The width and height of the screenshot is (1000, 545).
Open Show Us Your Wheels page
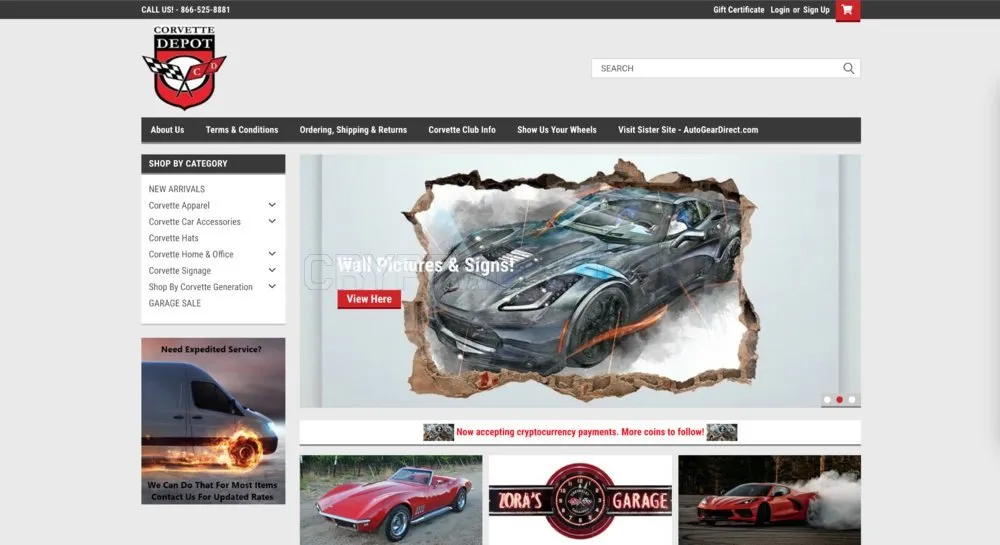tap(557, 130)
